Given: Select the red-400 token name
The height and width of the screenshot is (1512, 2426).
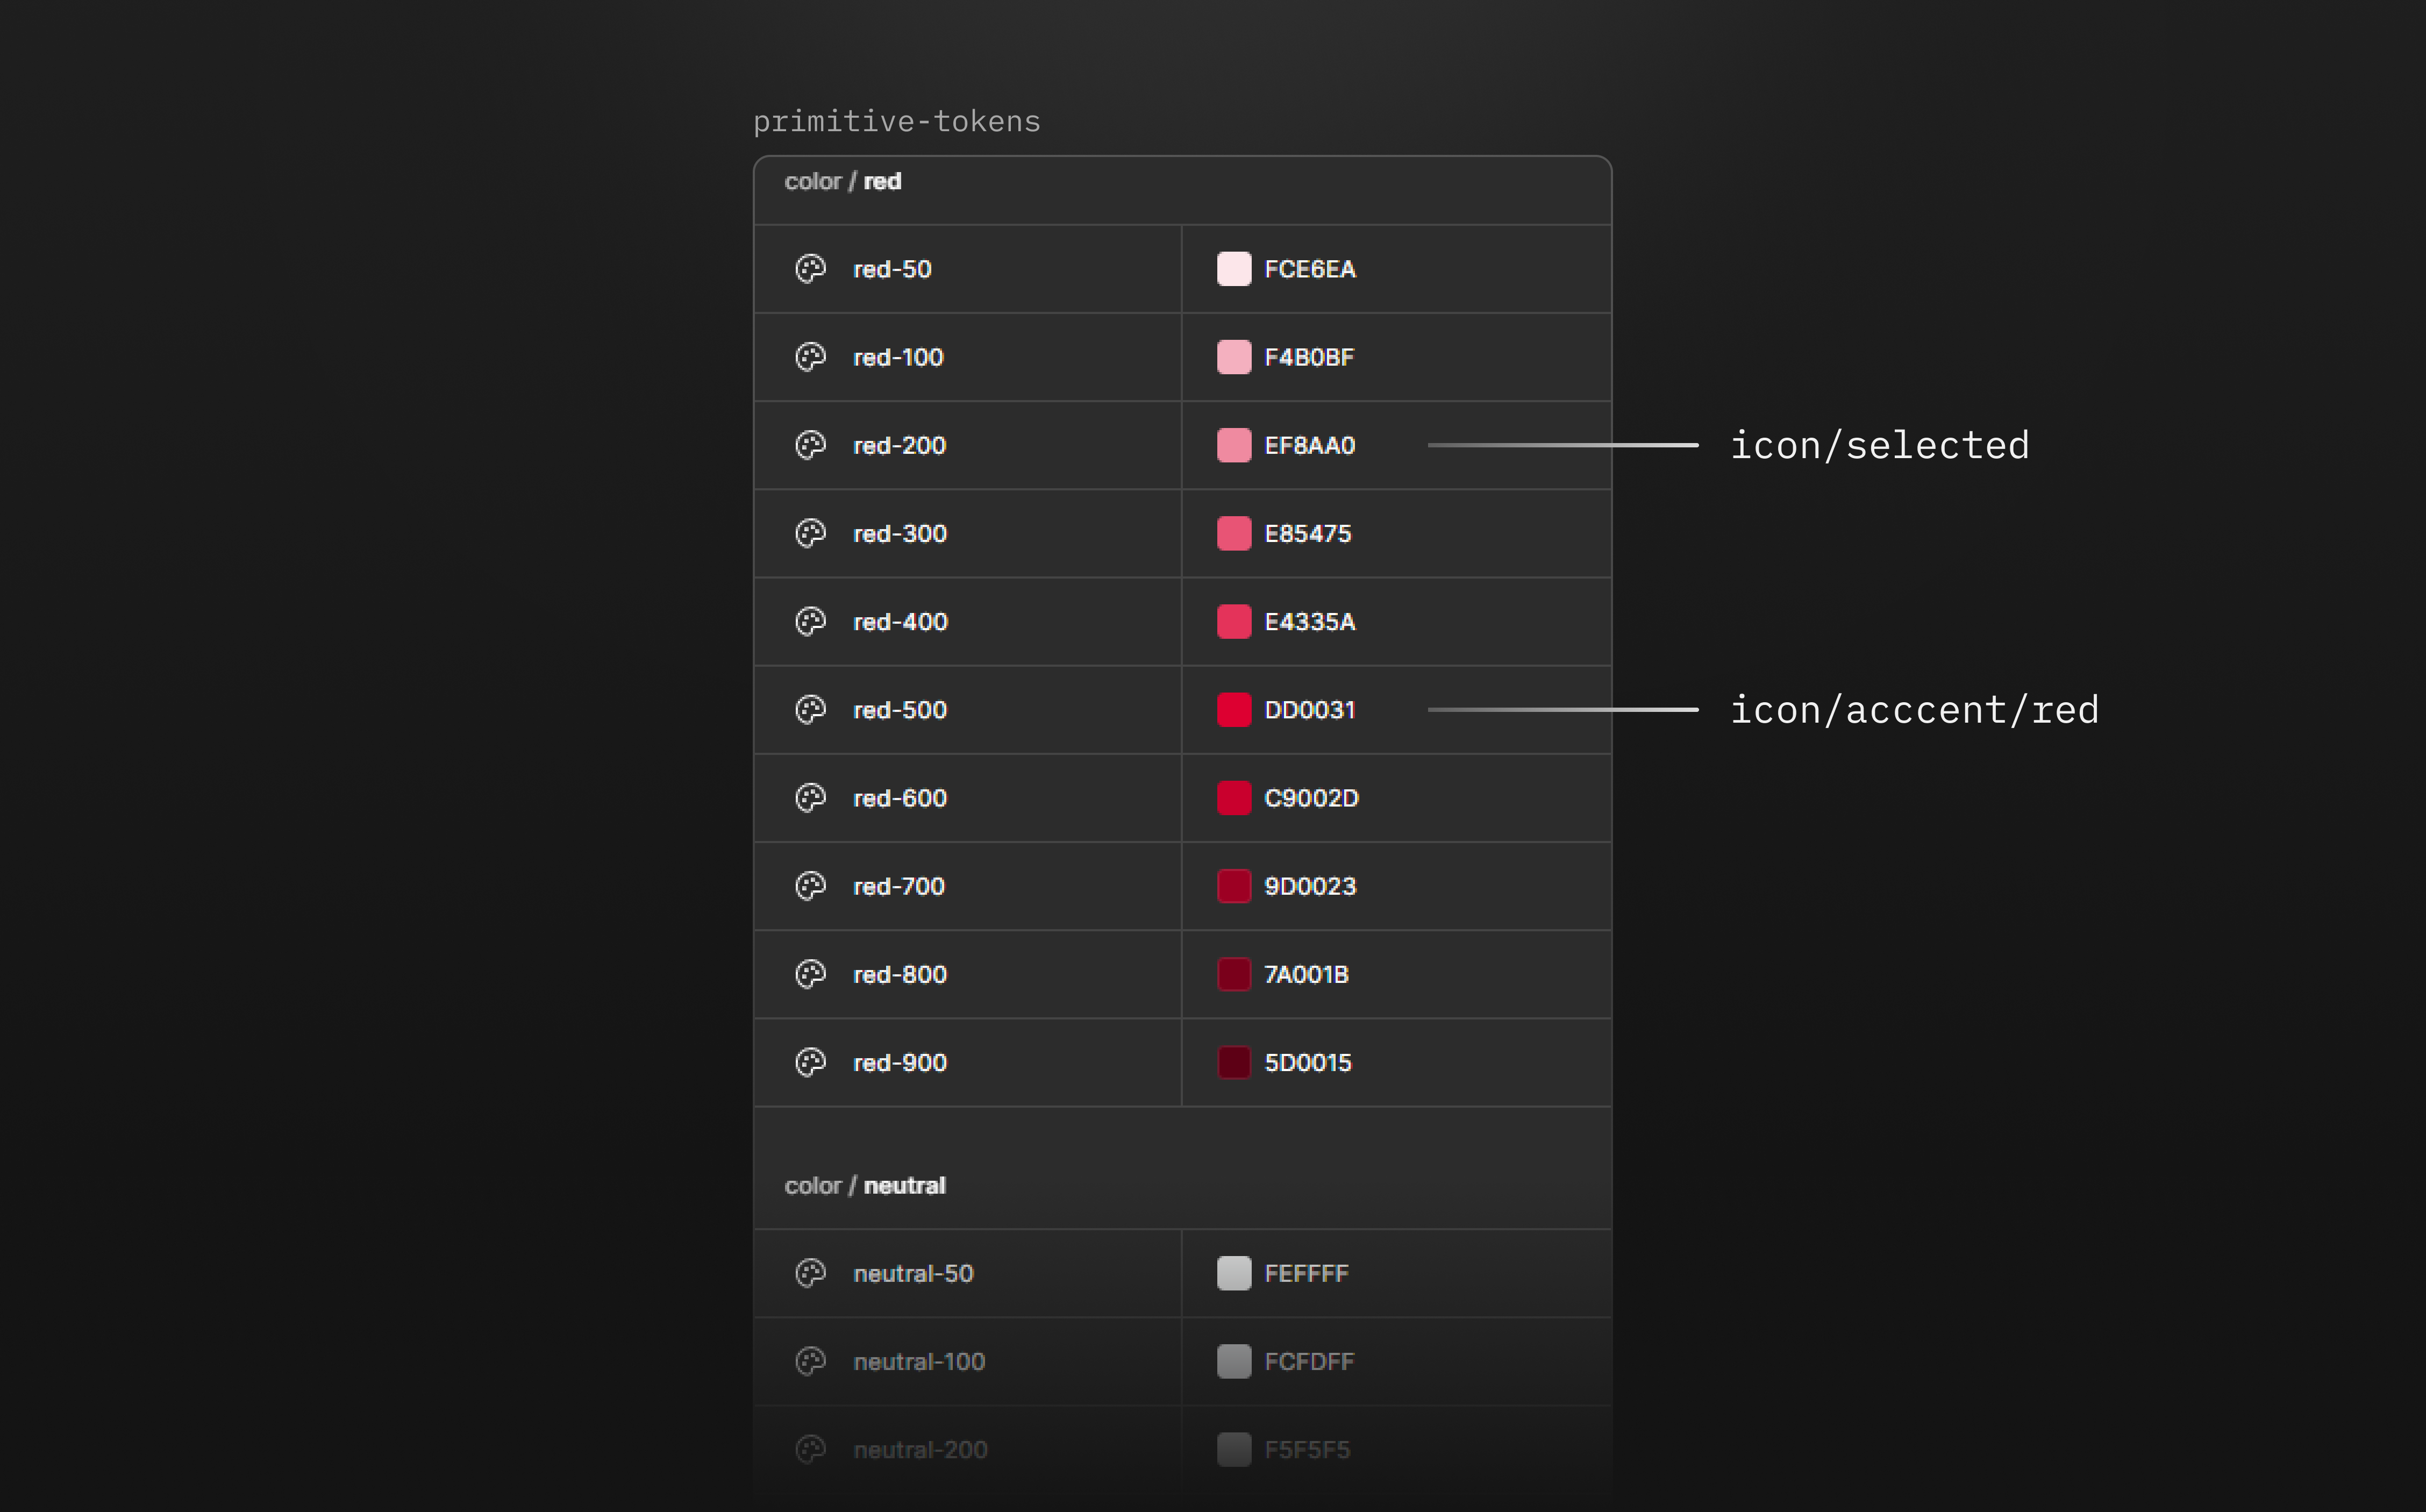Looking at the screenshot, I should [900, 622].
